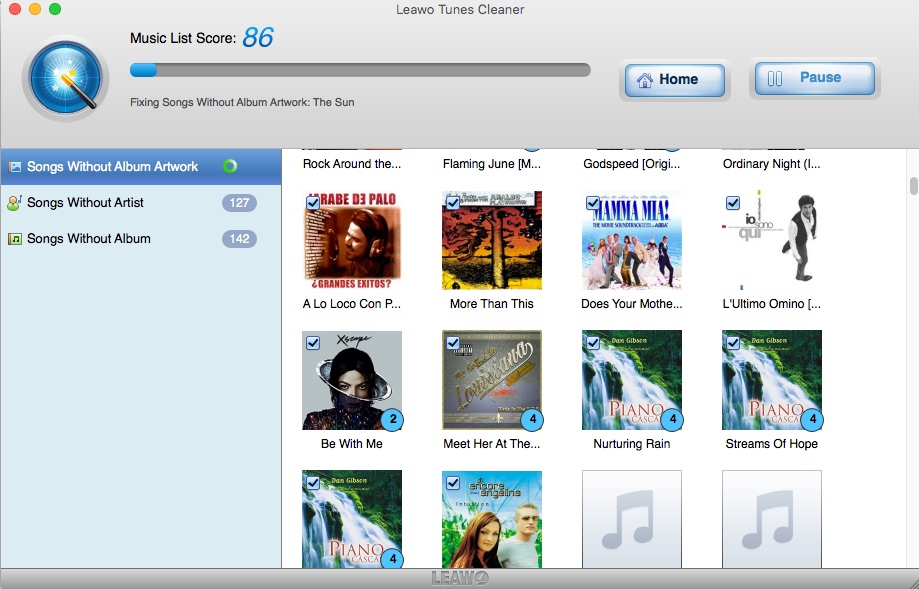Viewport: 919px width, 589px height.
Task: Click the Songs Without Album music icon
Action: point(15,239)
